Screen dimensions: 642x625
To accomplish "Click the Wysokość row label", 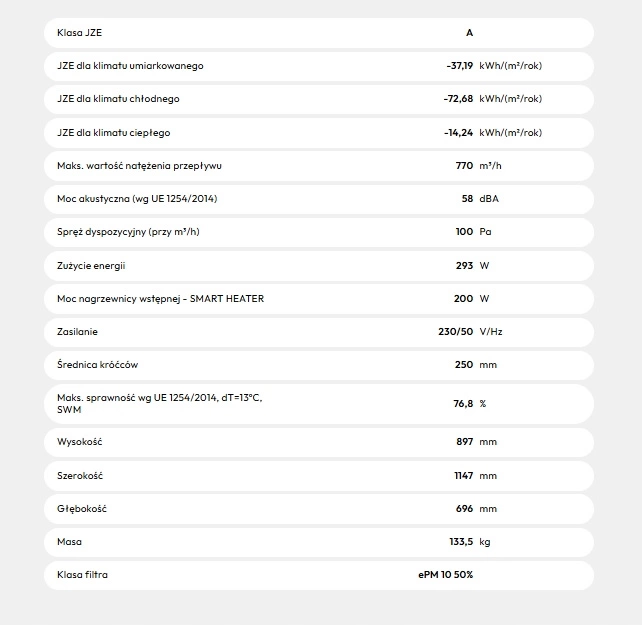I will [81, 442].
